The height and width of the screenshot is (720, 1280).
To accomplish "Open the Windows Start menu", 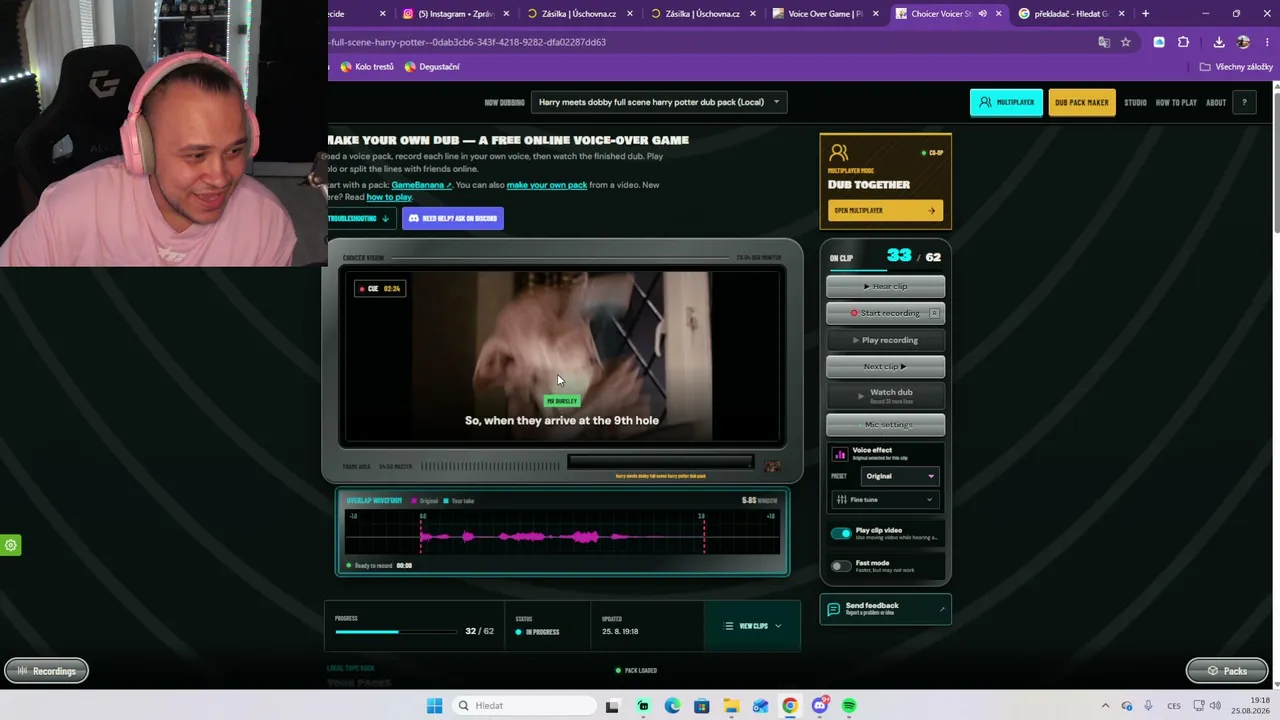I will tap(434, 706).
